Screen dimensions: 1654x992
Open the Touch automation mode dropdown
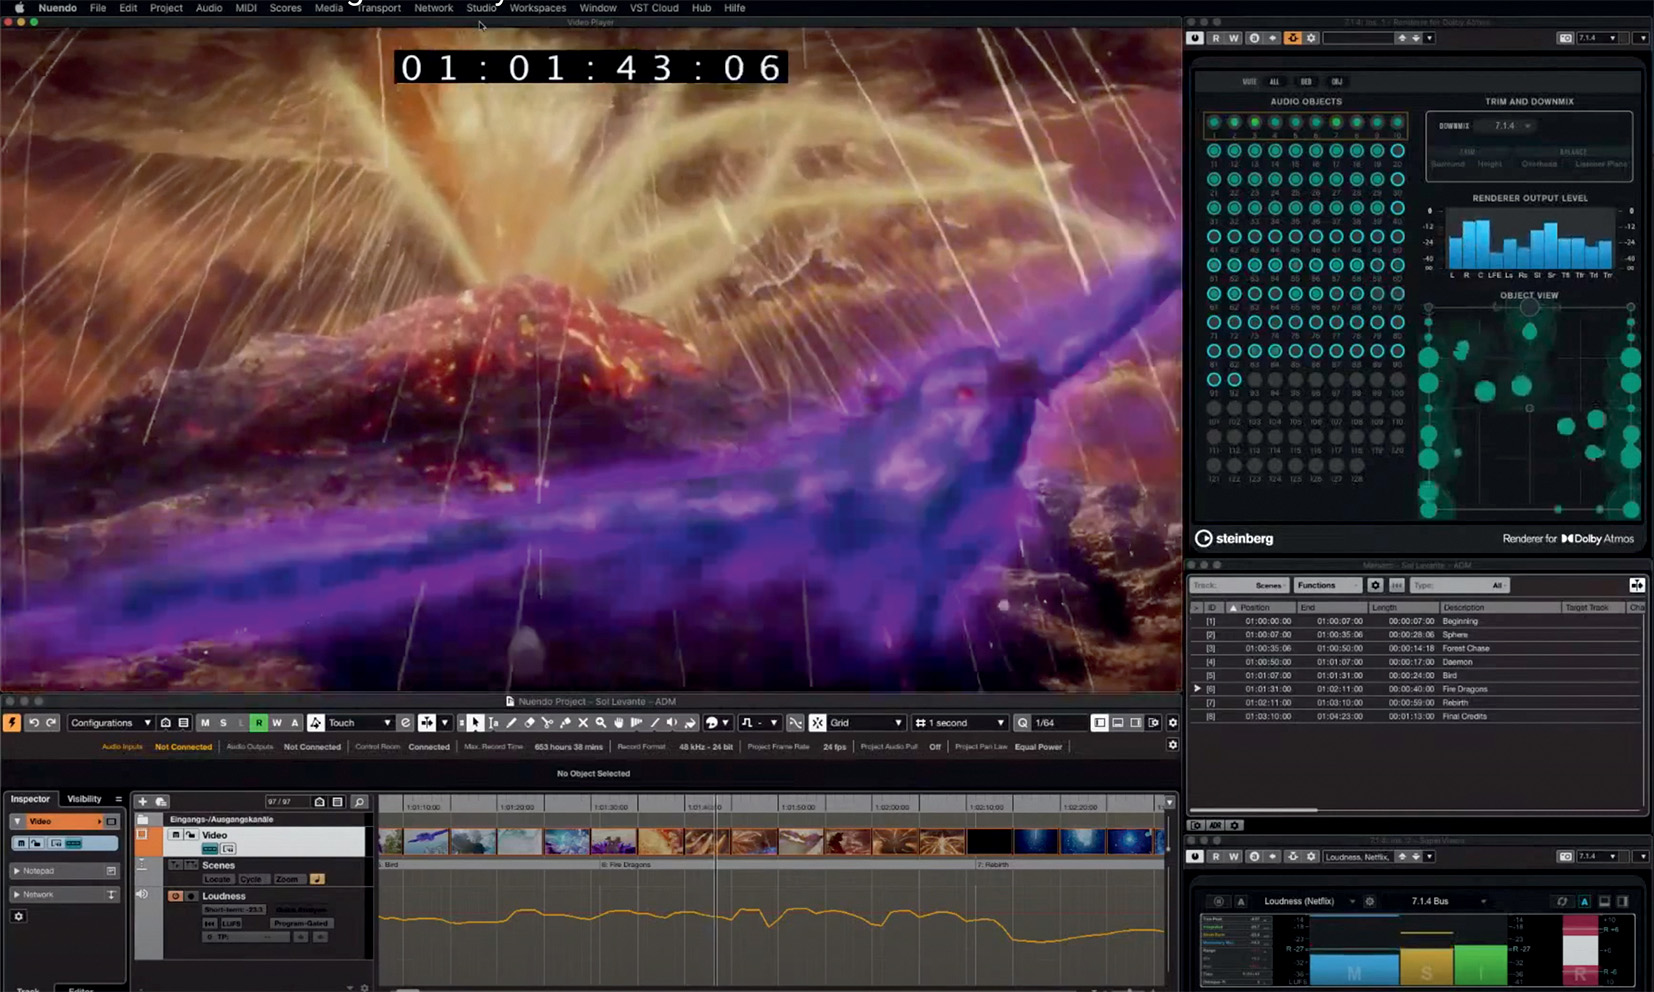tap(359, 723)
